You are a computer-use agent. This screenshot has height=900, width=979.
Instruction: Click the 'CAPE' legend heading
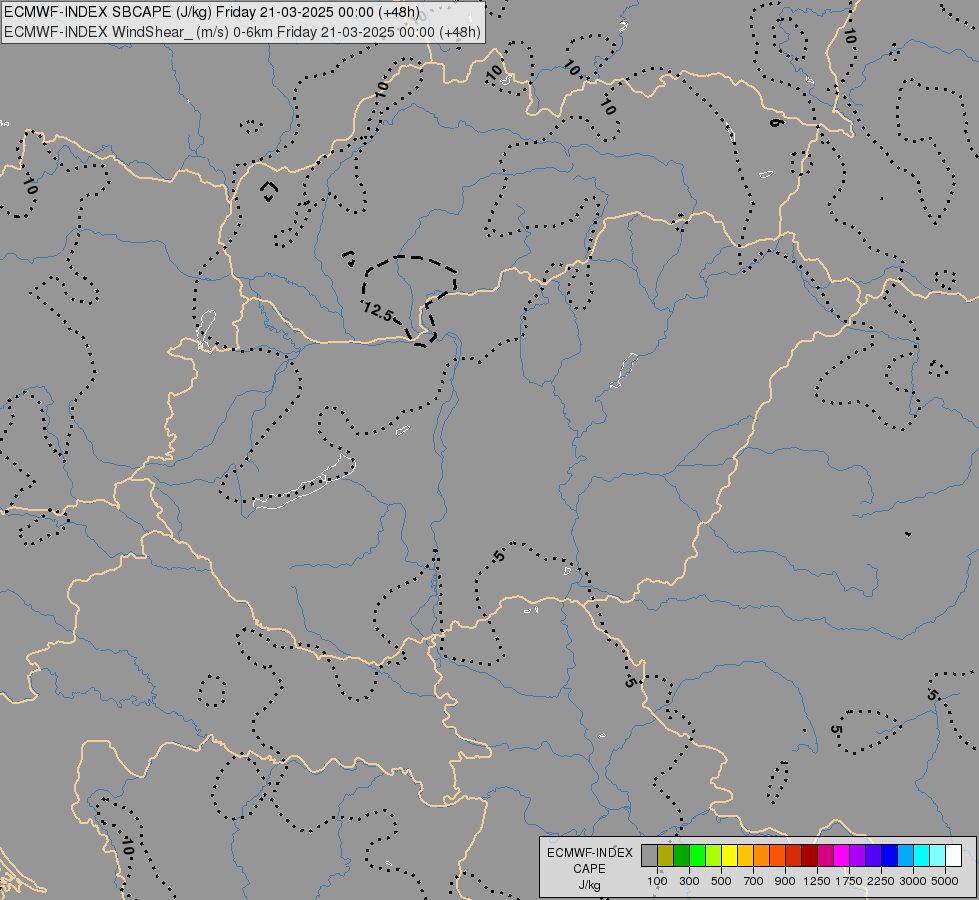pyautogui.click(x=589, y=869)
